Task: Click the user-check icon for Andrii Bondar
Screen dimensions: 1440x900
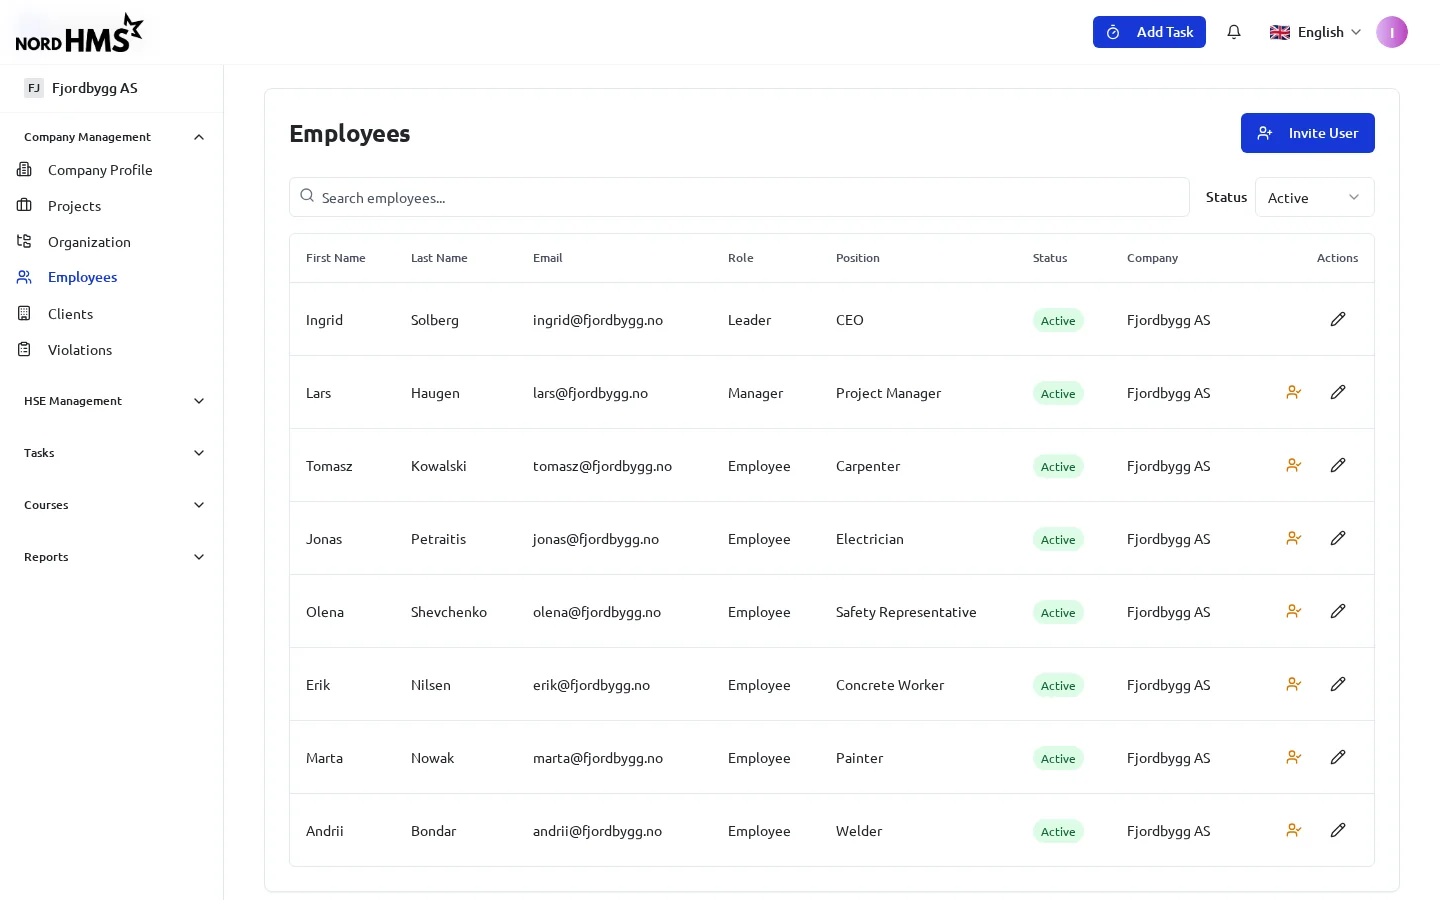Action: click(x=1294, y=830)
